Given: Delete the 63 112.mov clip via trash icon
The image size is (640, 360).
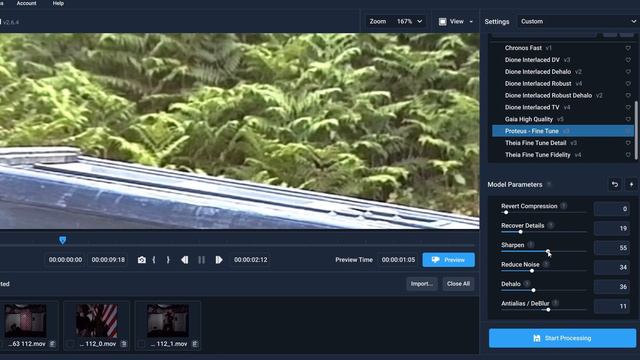Looking at the screenshot, I should [52, 344].
